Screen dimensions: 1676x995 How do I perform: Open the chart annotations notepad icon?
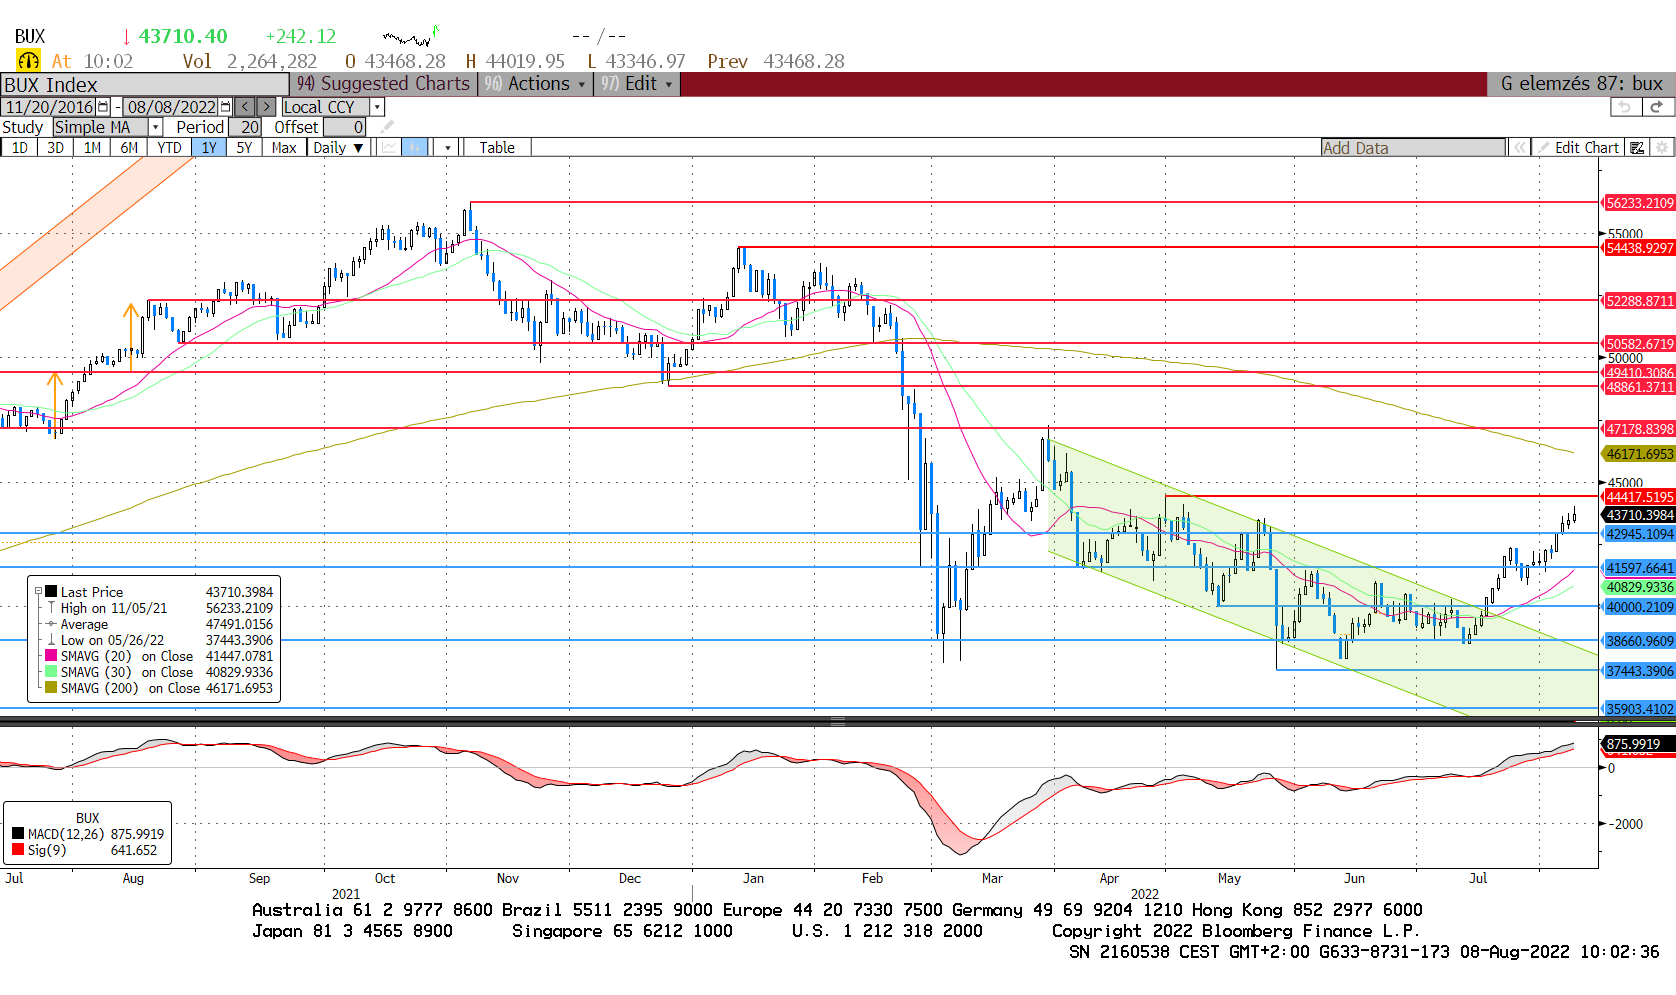(1637, 148)
